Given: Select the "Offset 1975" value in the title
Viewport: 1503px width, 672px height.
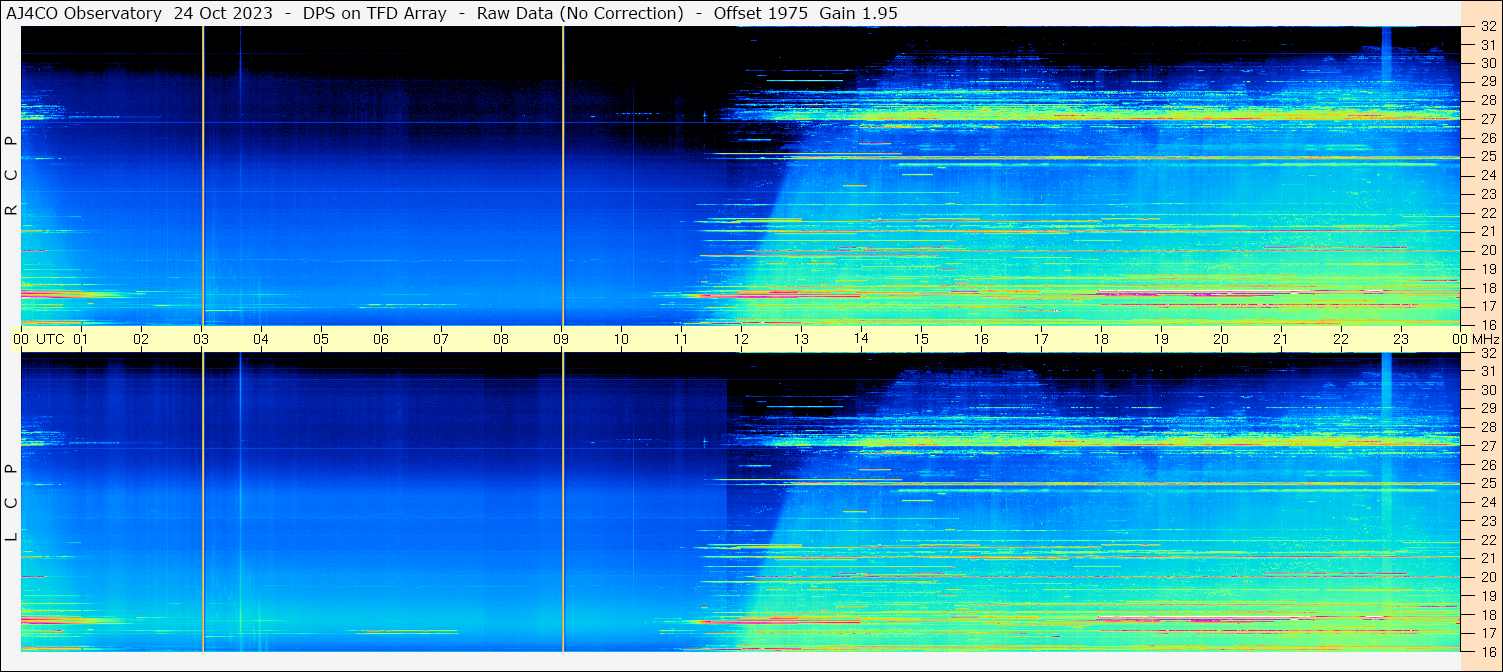Looking at the screenshot, I should (x=760, y=13).
